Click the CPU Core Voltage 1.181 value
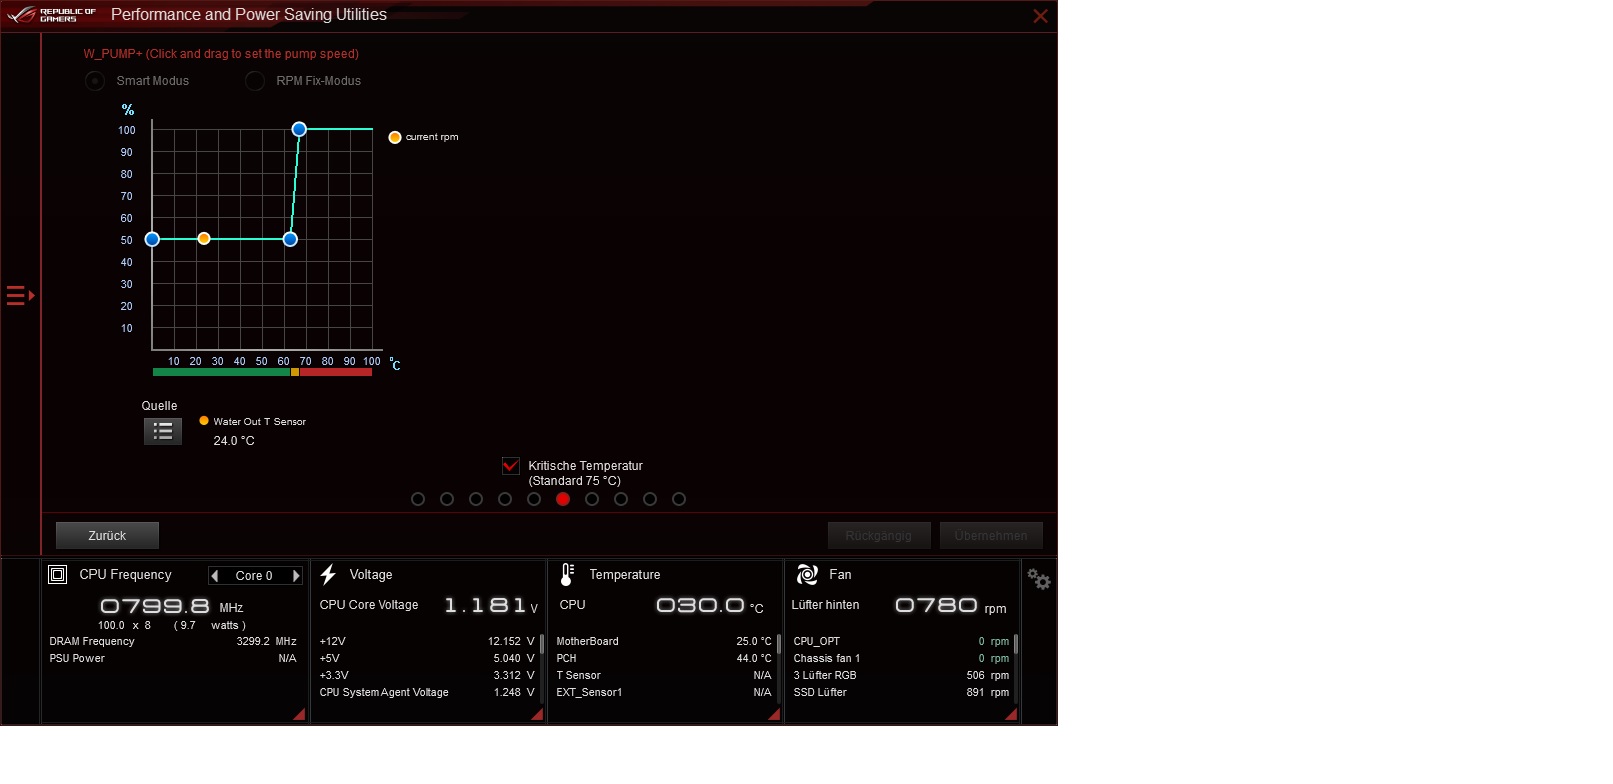Image resolution: width=1613 pixels, height=784 pixels. (x=491, y=605)
